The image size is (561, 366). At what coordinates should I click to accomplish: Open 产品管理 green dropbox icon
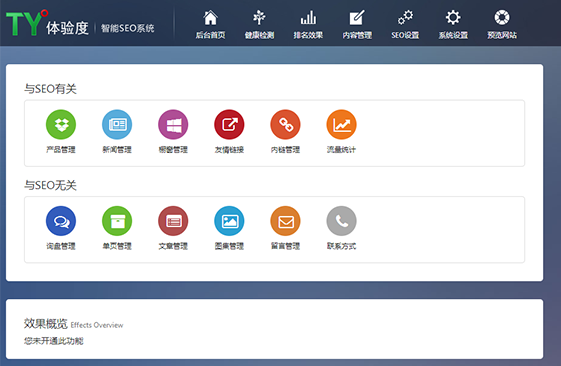click(x=61, y=124)
